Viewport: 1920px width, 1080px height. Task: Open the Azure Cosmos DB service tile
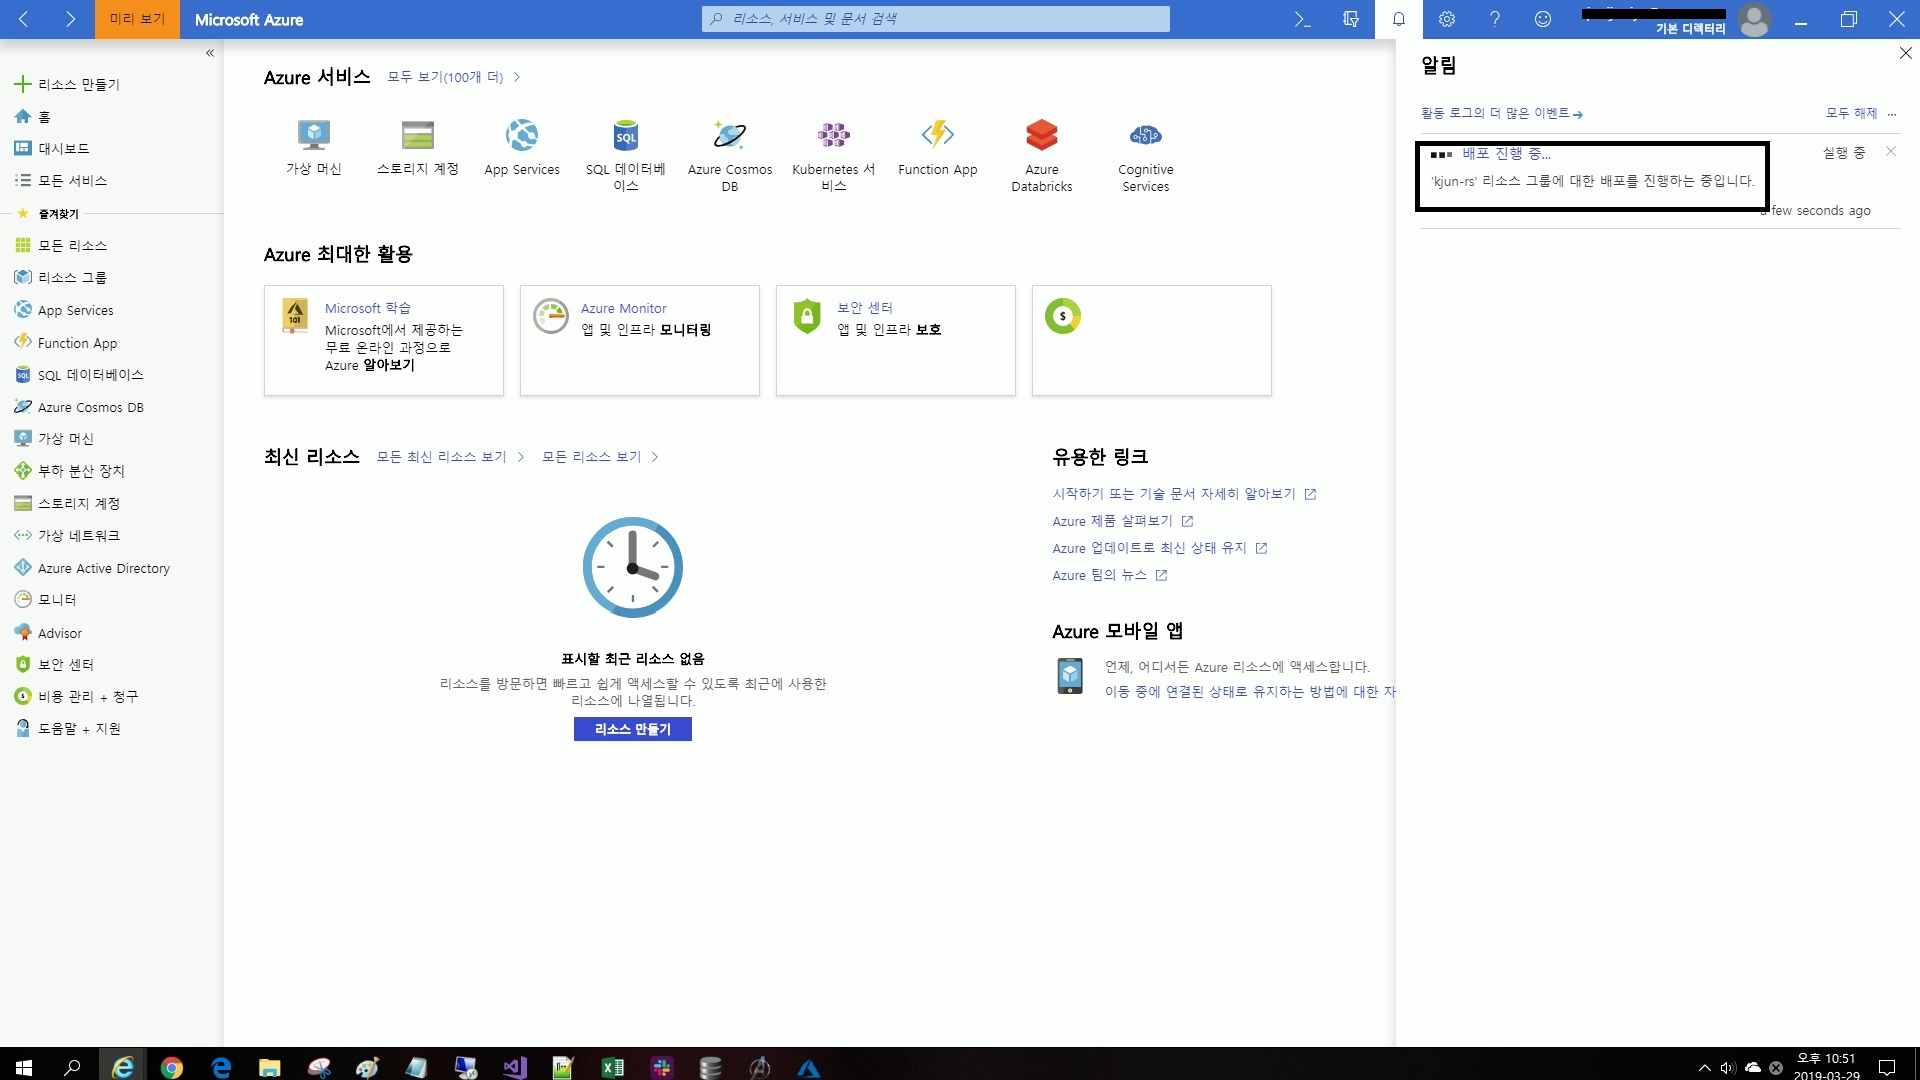(729, 134)
